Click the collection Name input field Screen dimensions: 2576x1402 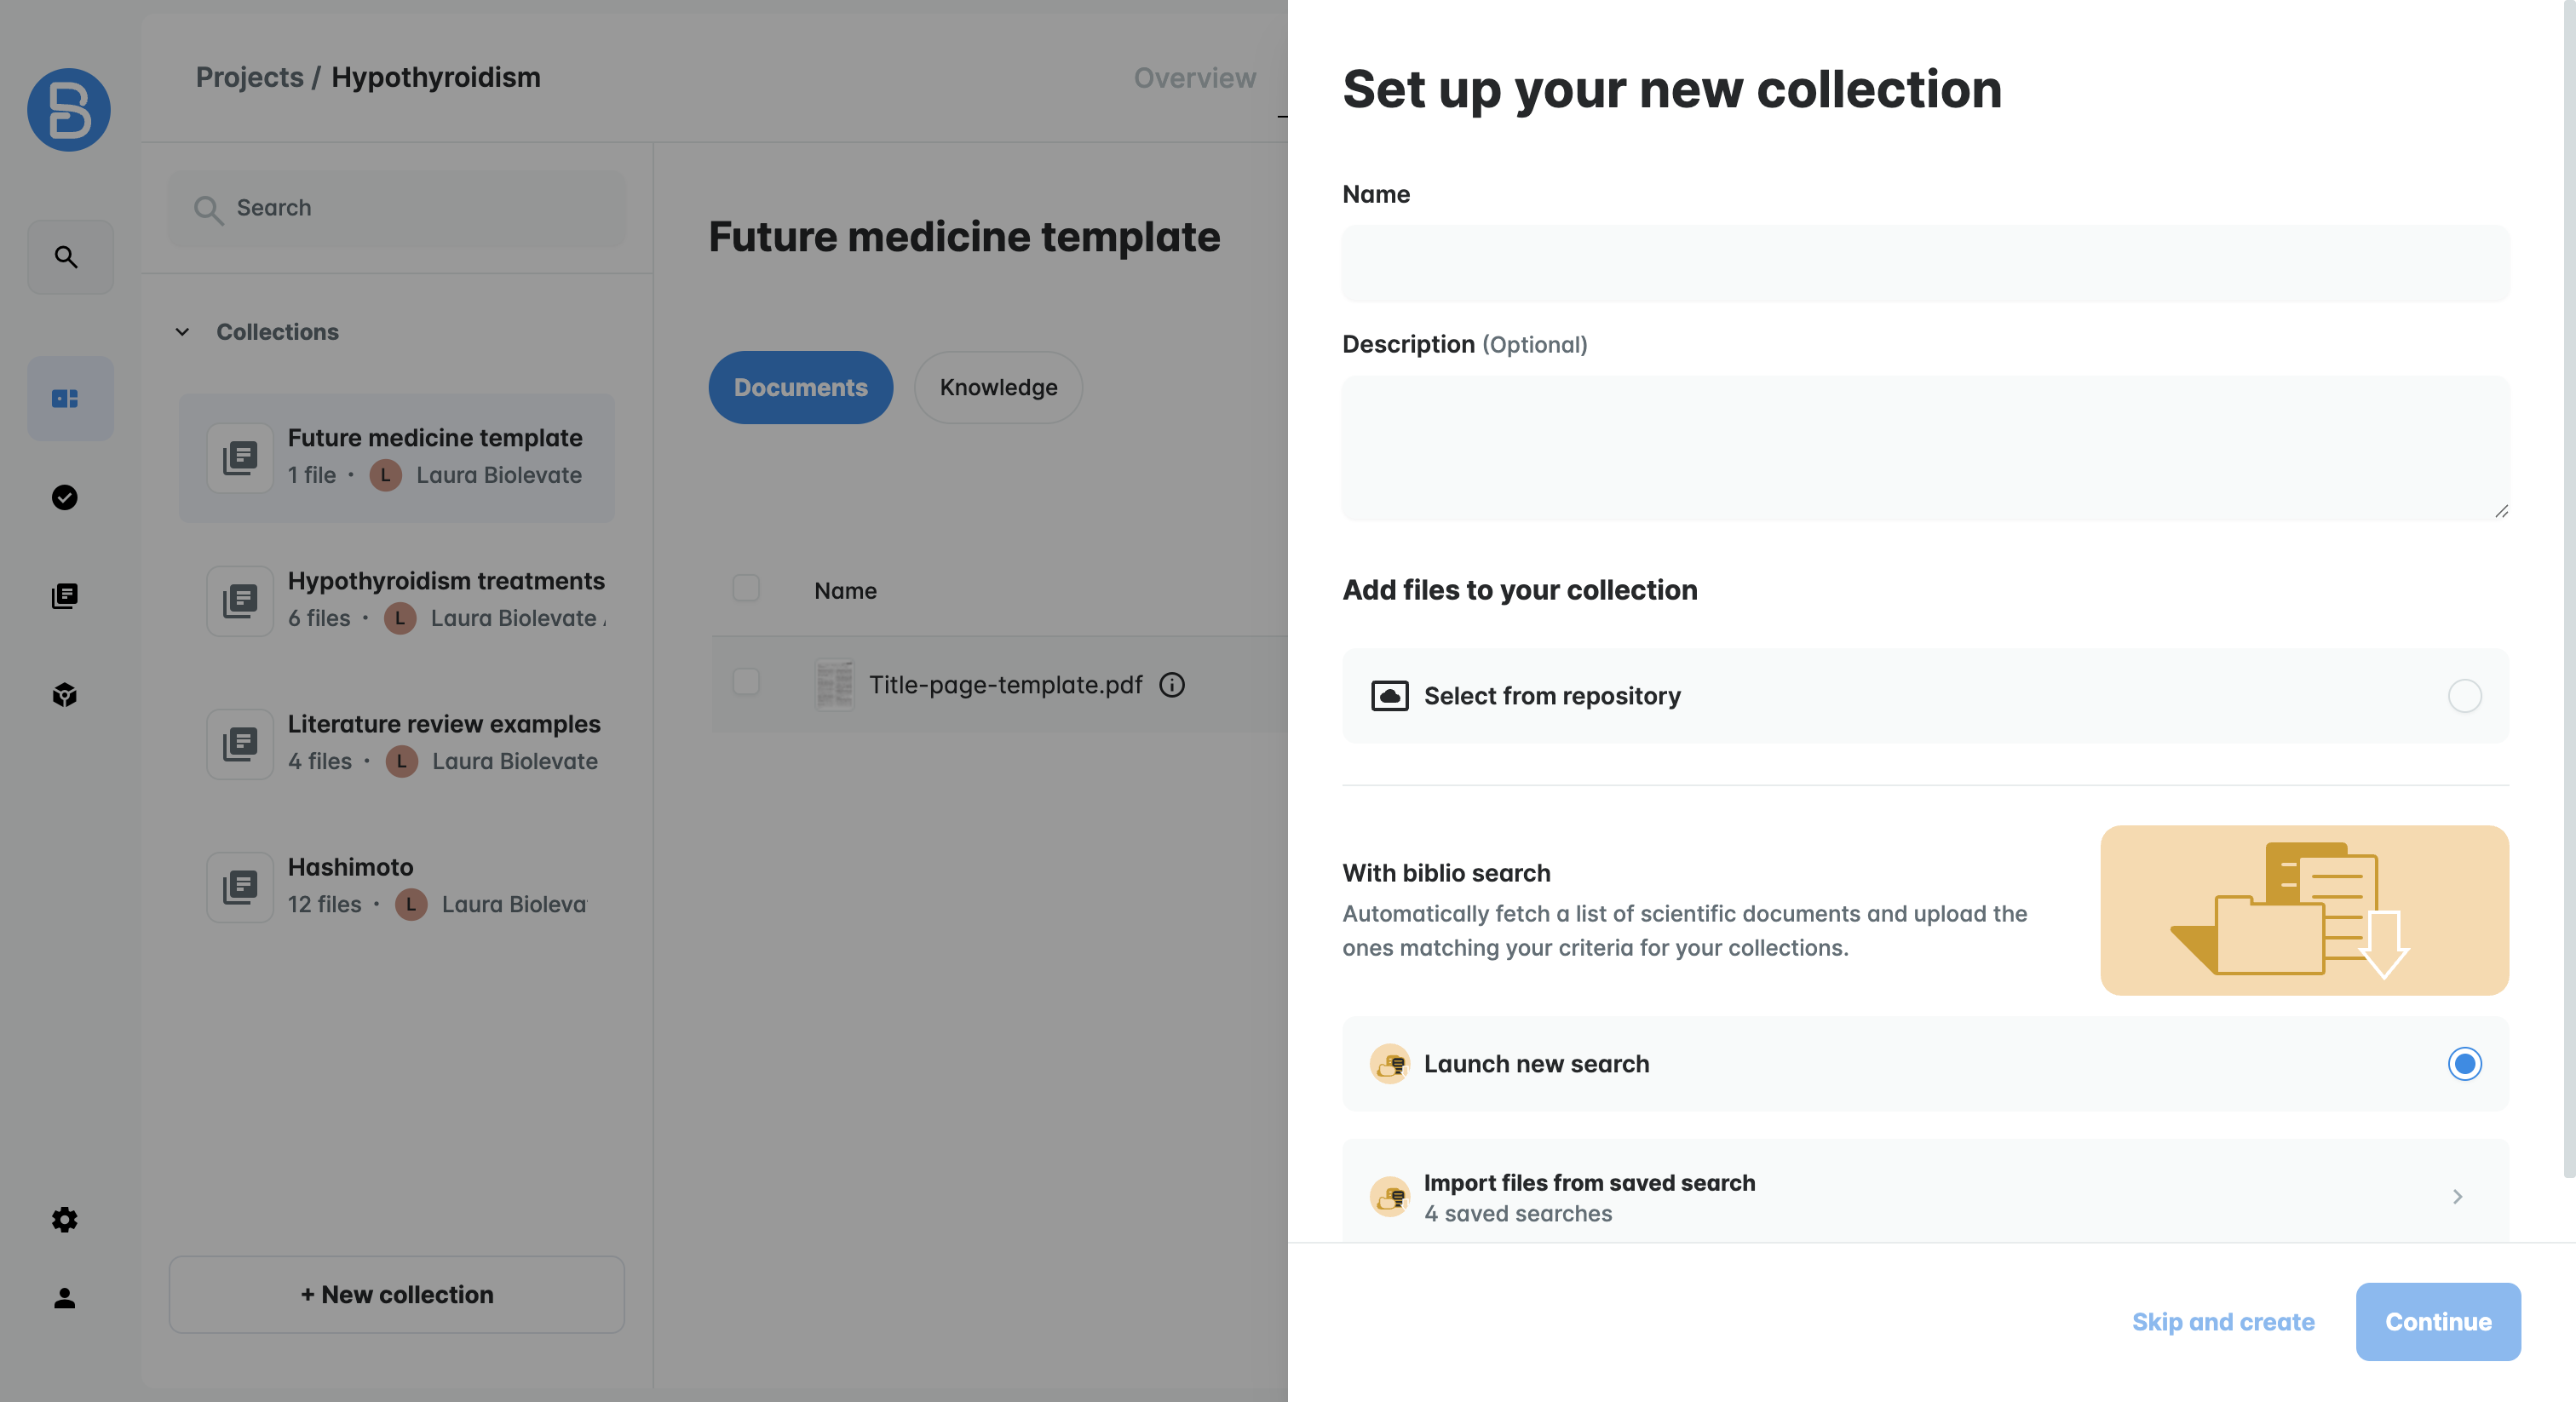[x=1925, y=264]
